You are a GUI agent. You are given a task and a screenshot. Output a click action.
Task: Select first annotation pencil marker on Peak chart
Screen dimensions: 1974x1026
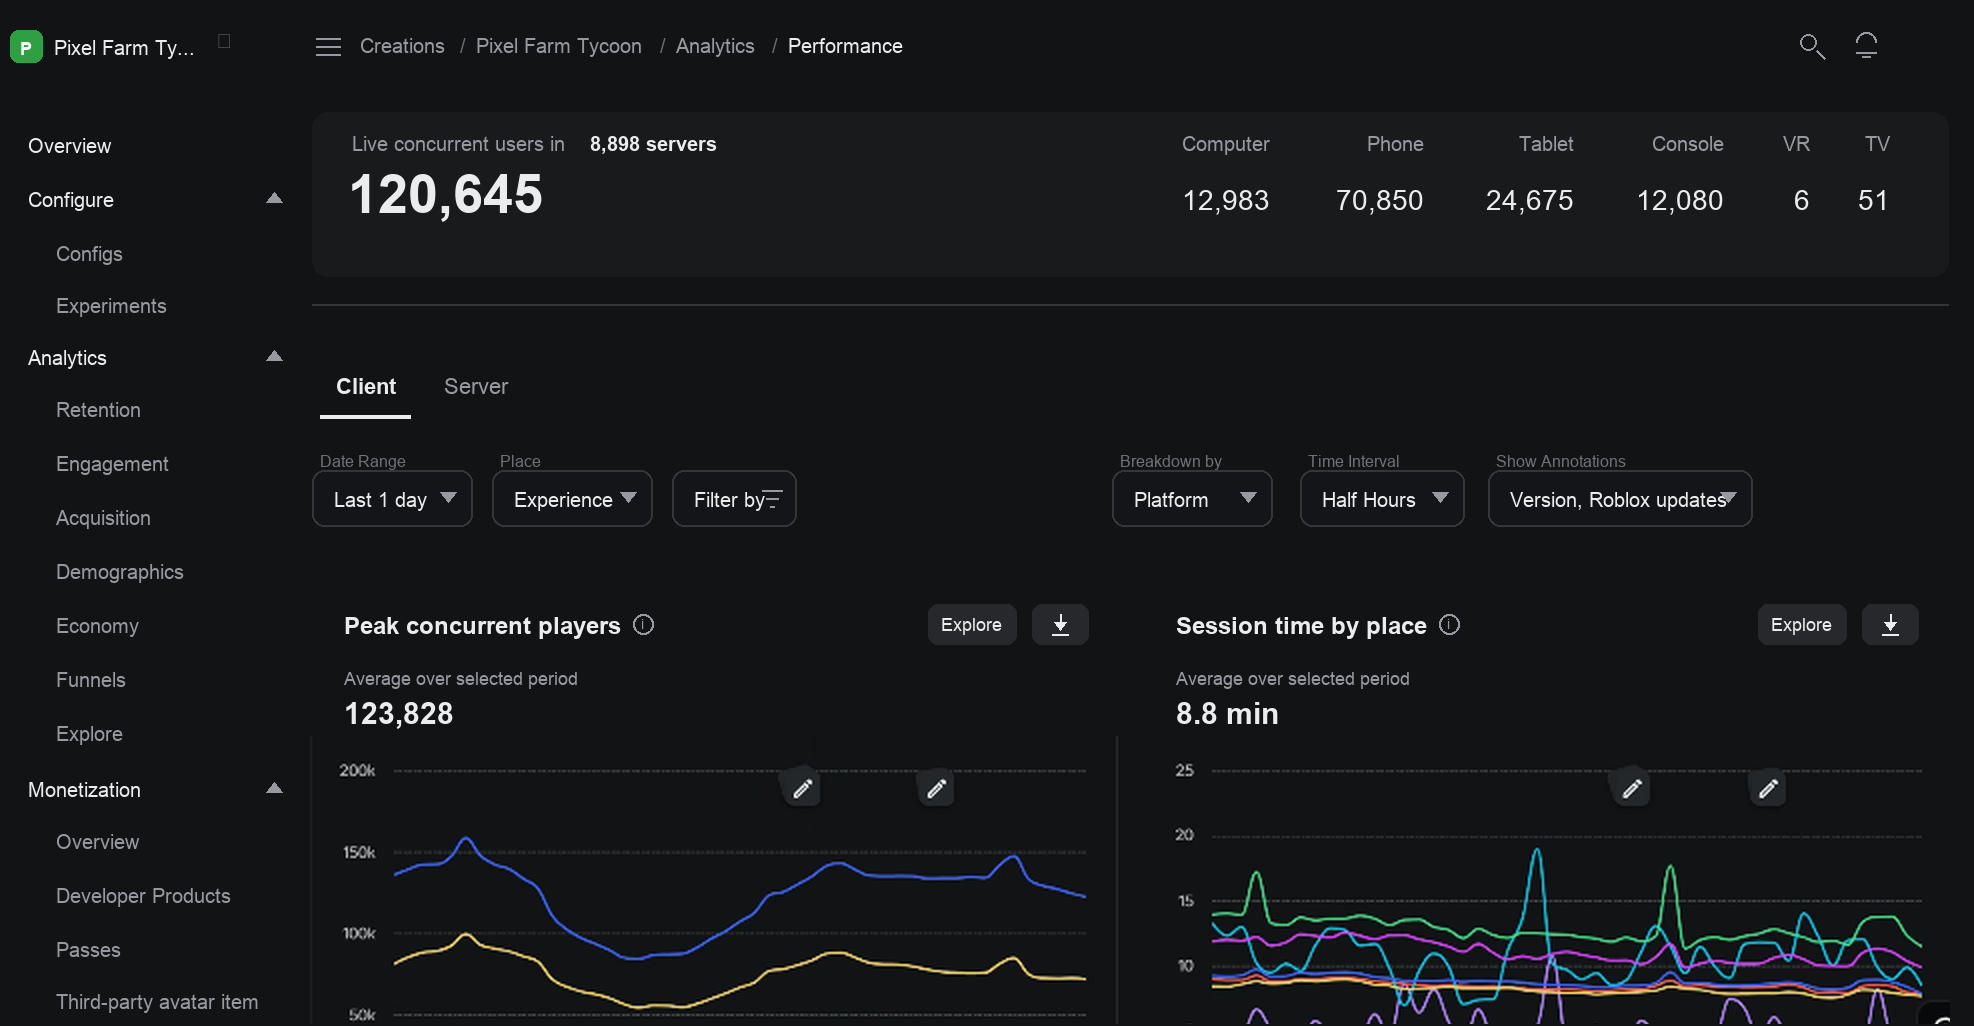[x=802, y=789]
